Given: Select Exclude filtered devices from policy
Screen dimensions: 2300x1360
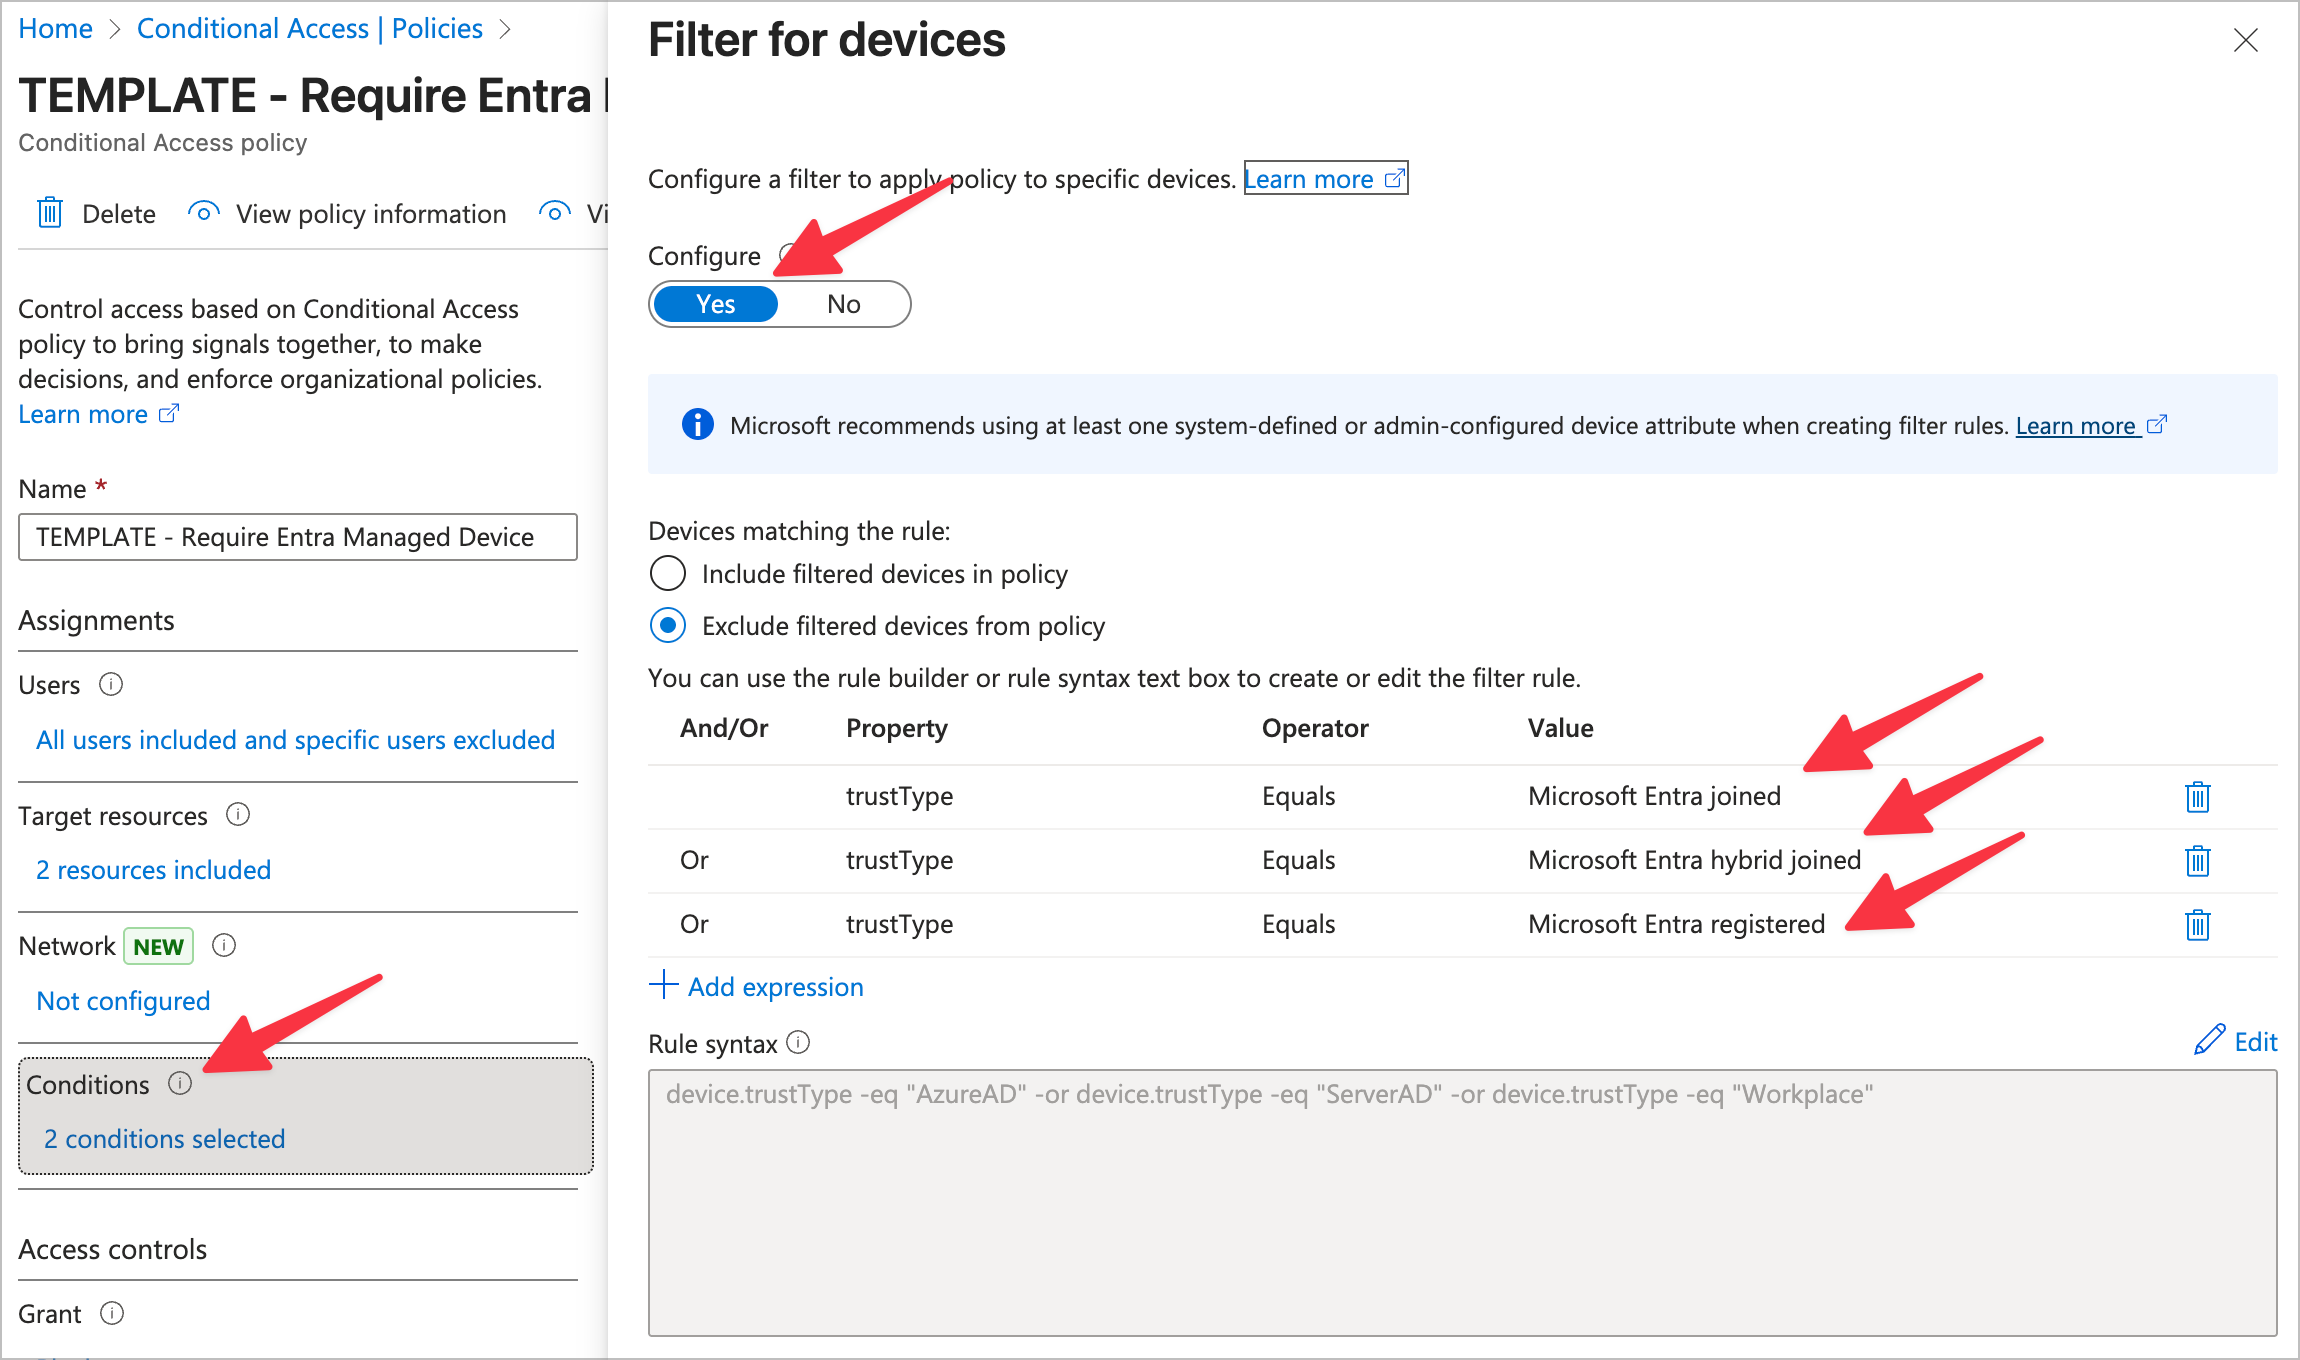Looking at the screenshot, I should coord(668,626).
